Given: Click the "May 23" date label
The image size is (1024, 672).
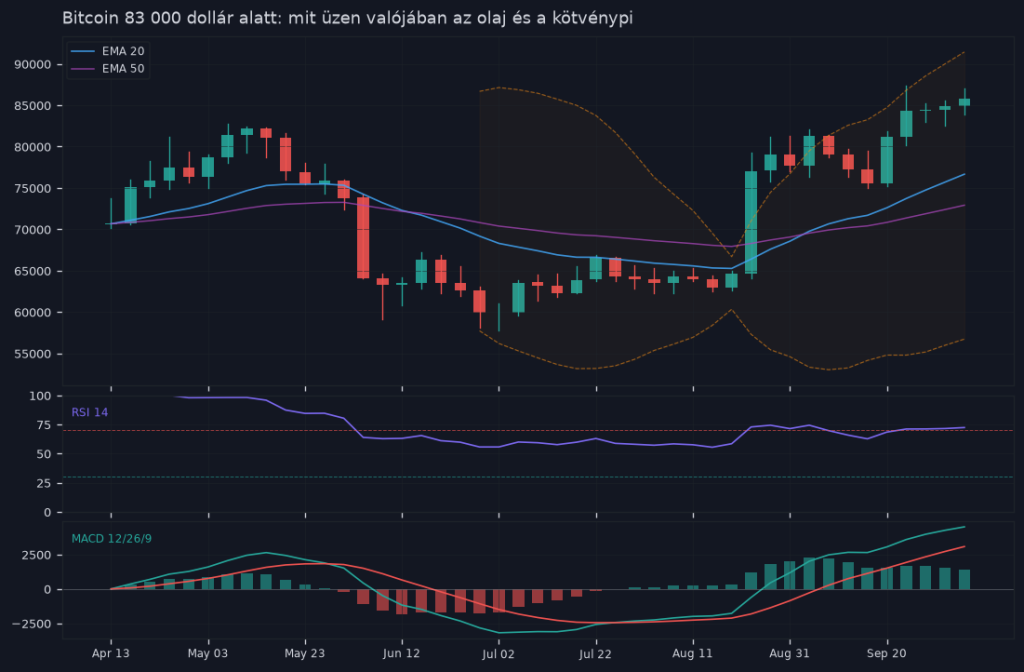Looking at the screenshot, I should 305,653.
